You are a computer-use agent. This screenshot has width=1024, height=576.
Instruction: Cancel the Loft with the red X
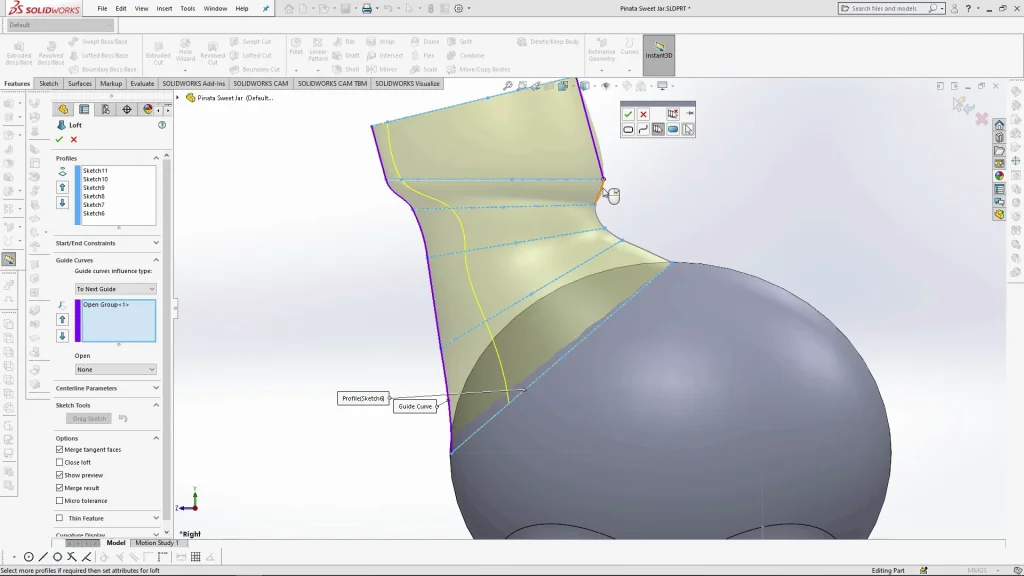pyautogui.click(x=73, y=140)
